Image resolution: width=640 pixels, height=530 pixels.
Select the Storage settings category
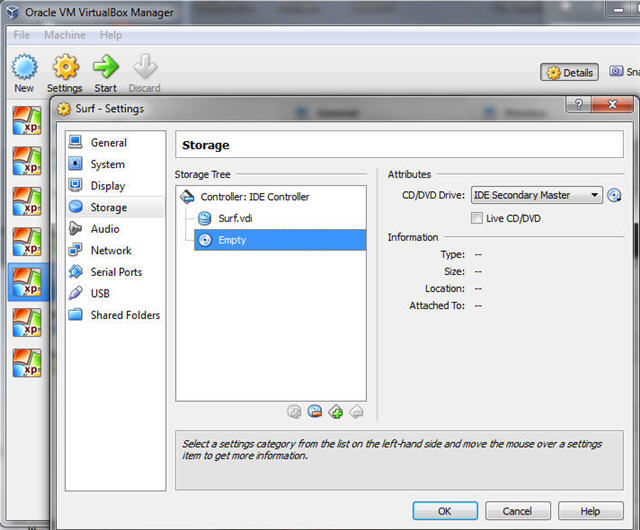[x=115, y=207]
